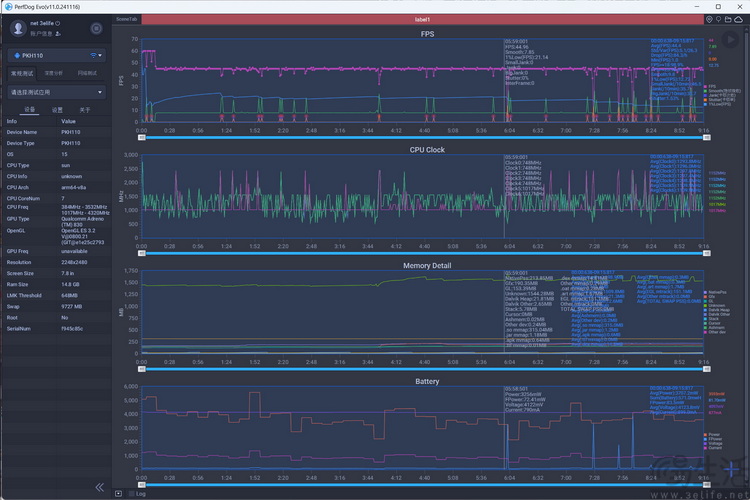This screenshot has width=750, height=500.
Task: Switch to the 常规测试 tab
Action: tap(22, 73)
